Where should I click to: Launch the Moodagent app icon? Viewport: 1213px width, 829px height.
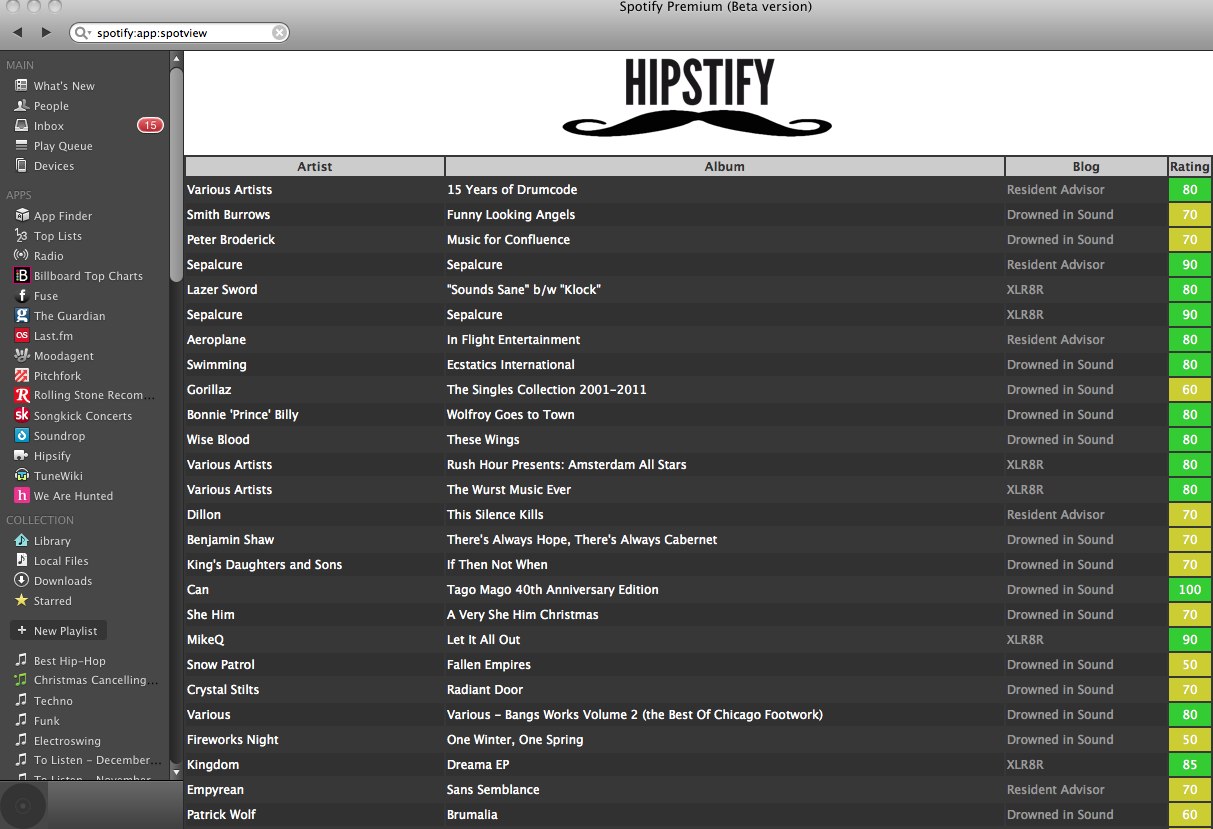point(22,356)
